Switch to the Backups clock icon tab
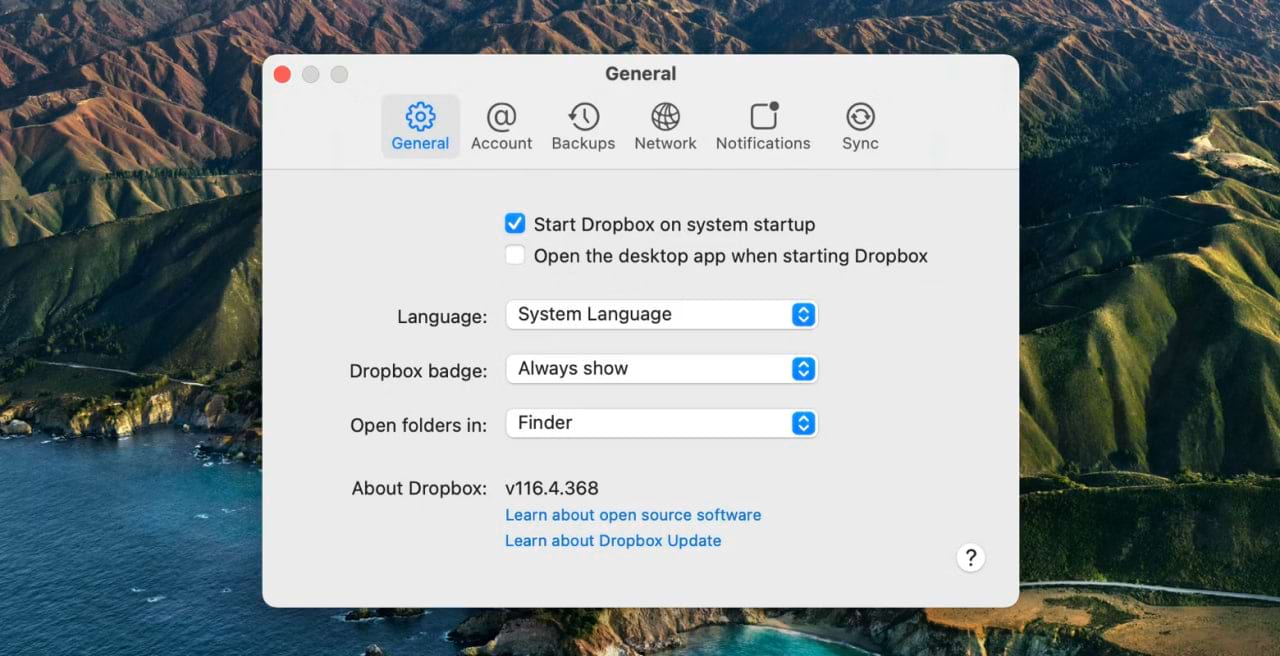Screen dimensions: 1280x656 click(583, 126)
